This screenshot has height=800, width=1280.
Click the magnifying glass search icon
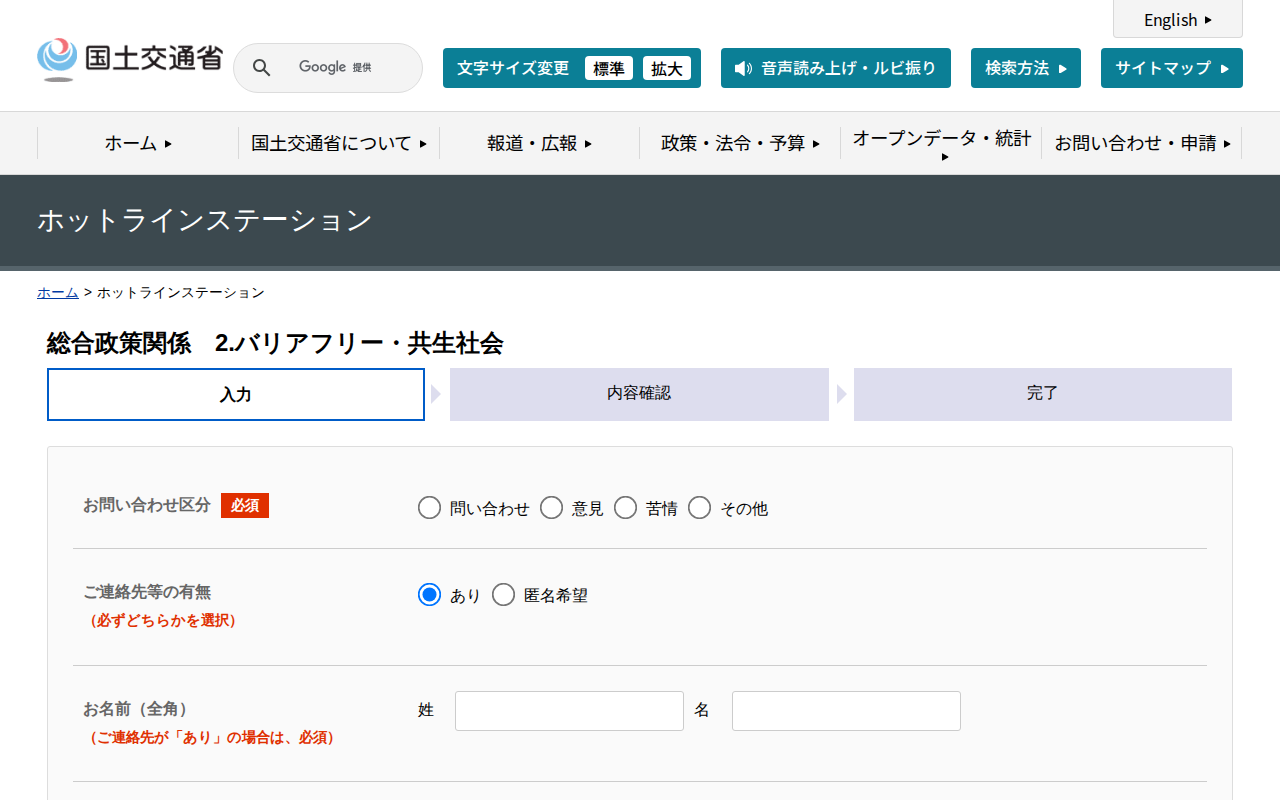coord(262,68)
